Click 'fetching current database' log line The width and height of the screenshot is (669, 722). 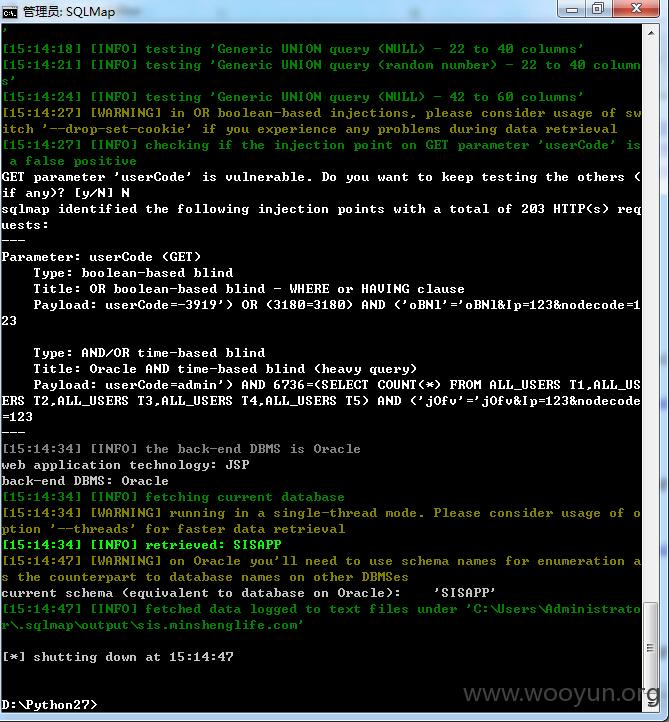173,497
